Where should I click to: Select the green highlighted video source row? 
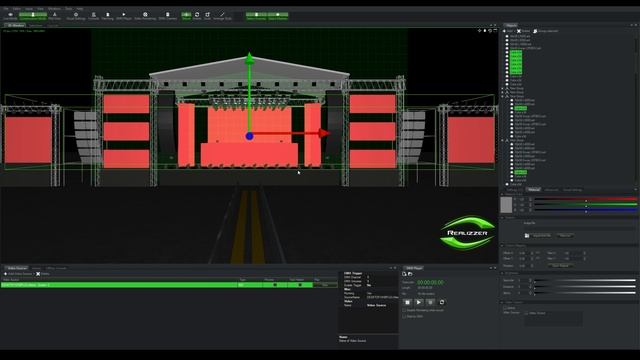169,285
